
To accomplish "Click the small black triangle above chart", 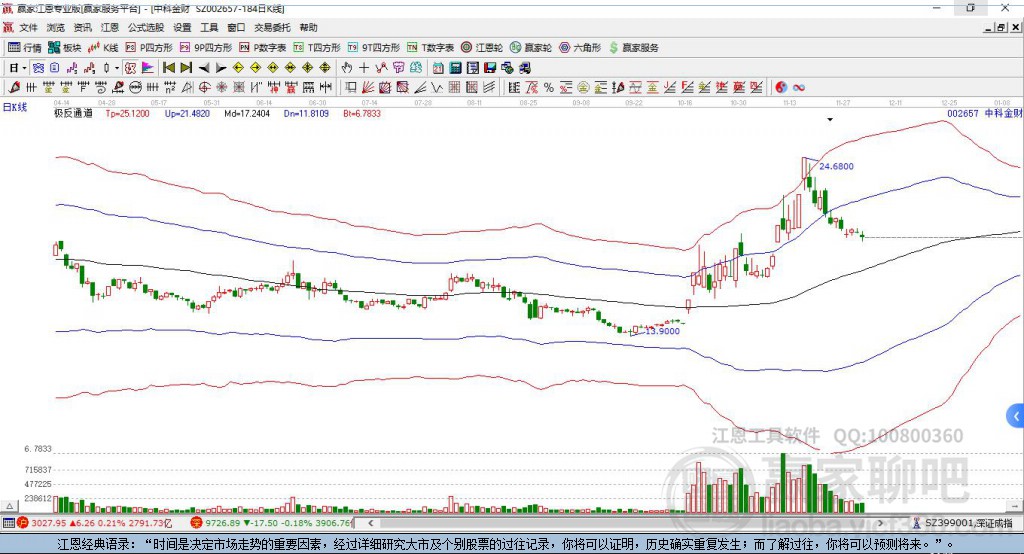I will click(x=830, y=119).
